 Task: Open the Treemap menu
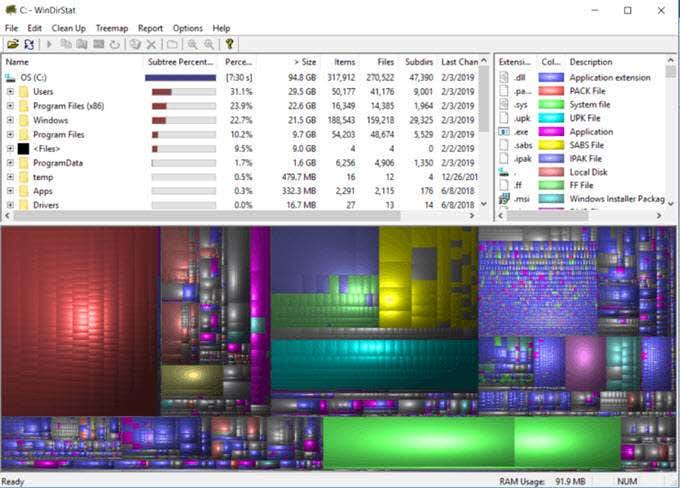coord(111,28)
